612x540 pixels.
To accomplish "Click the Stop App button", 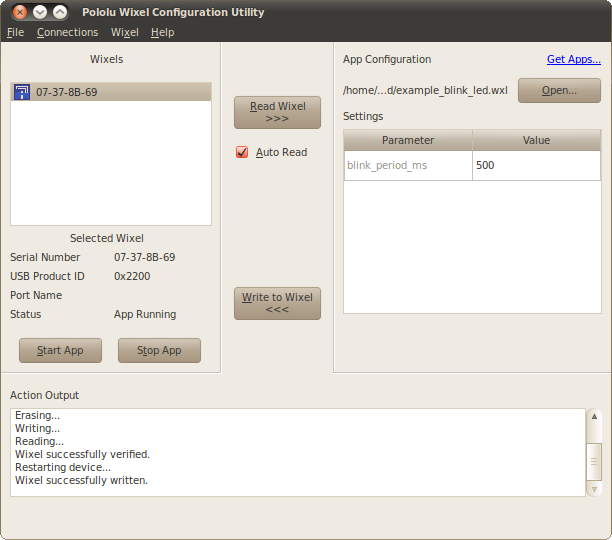I will click(159, 350).
